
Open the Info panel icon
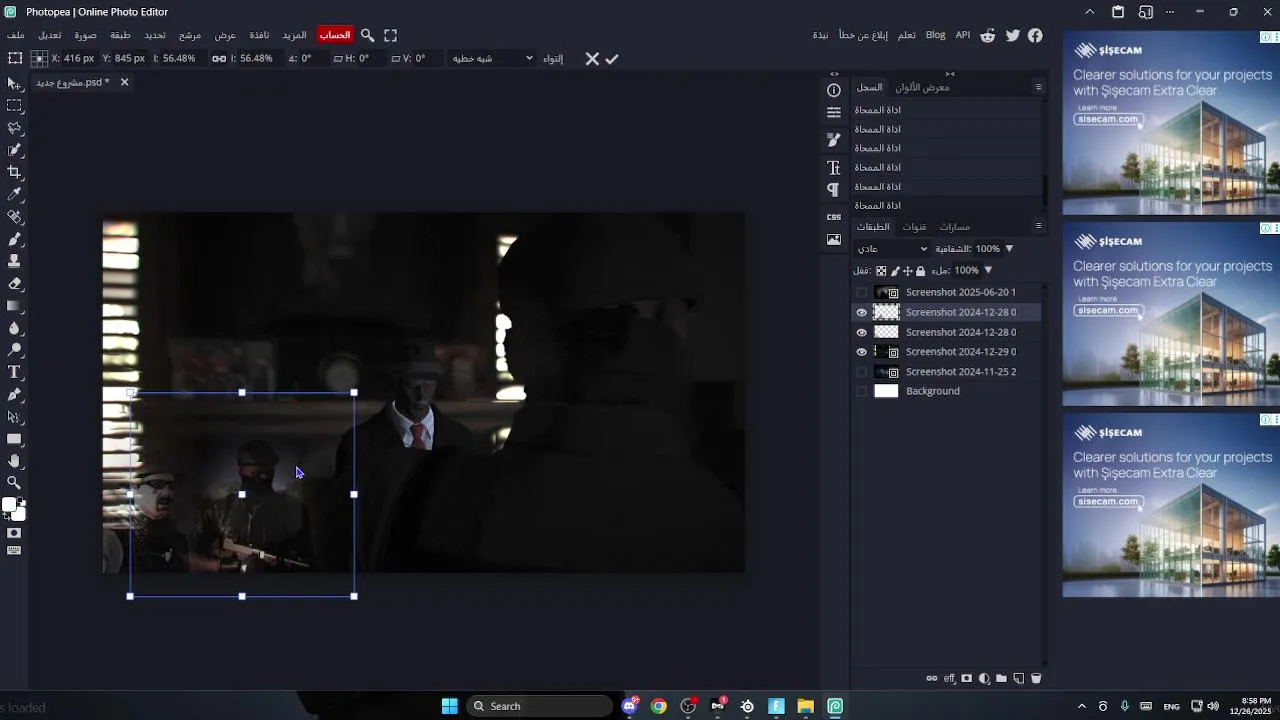point(834,90)
